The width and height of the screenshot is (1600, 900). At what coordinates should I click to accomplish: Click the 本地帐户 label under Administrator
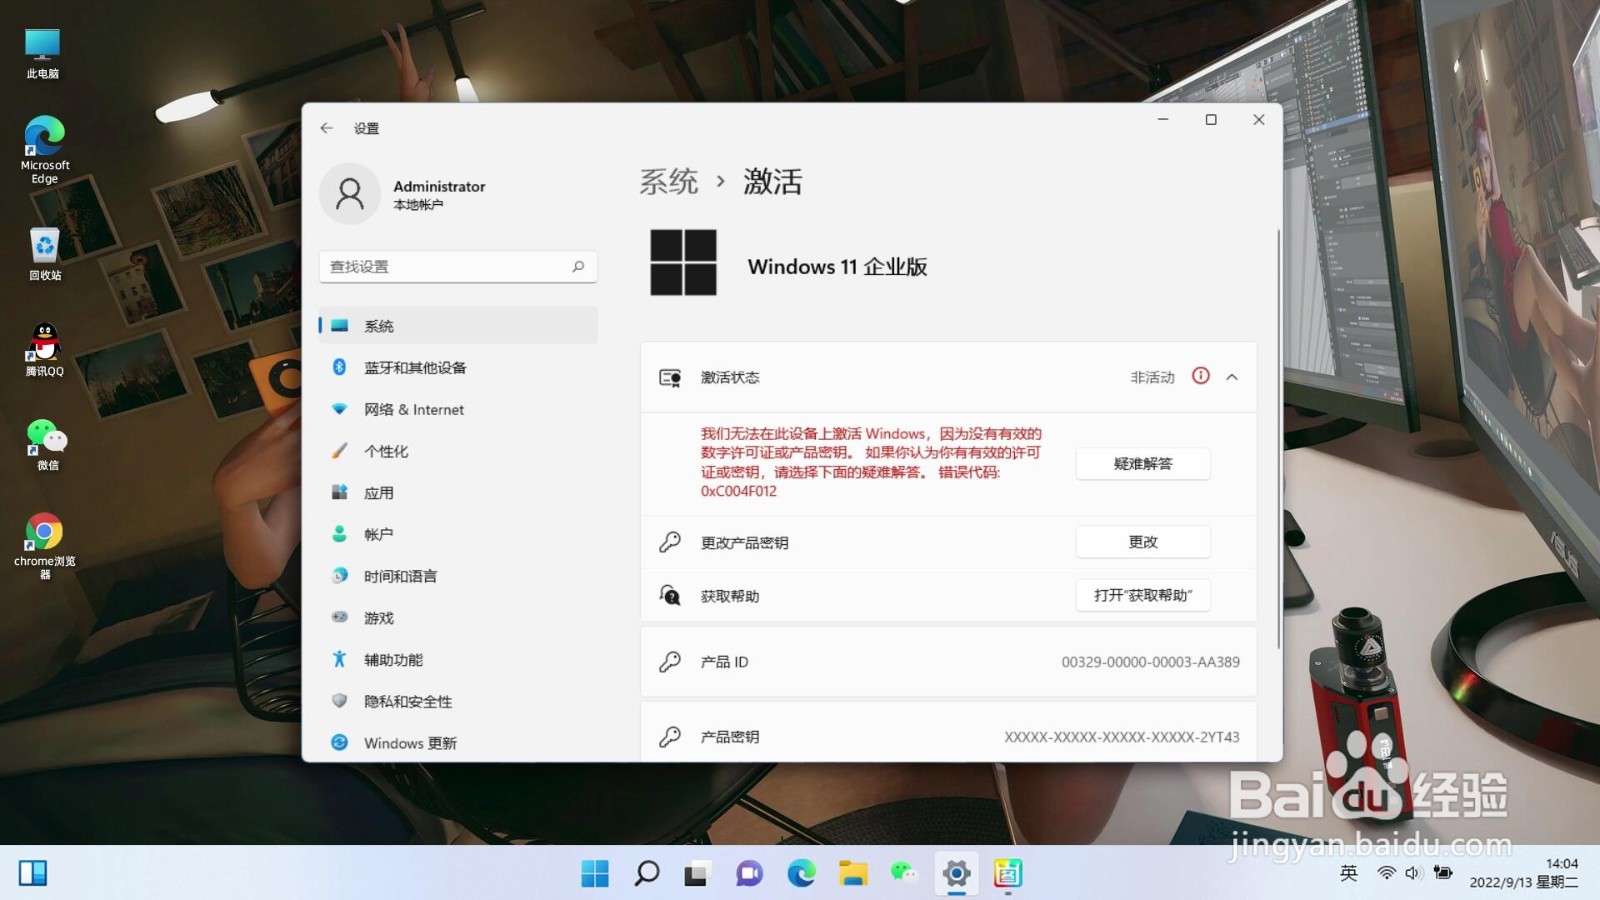418,205
